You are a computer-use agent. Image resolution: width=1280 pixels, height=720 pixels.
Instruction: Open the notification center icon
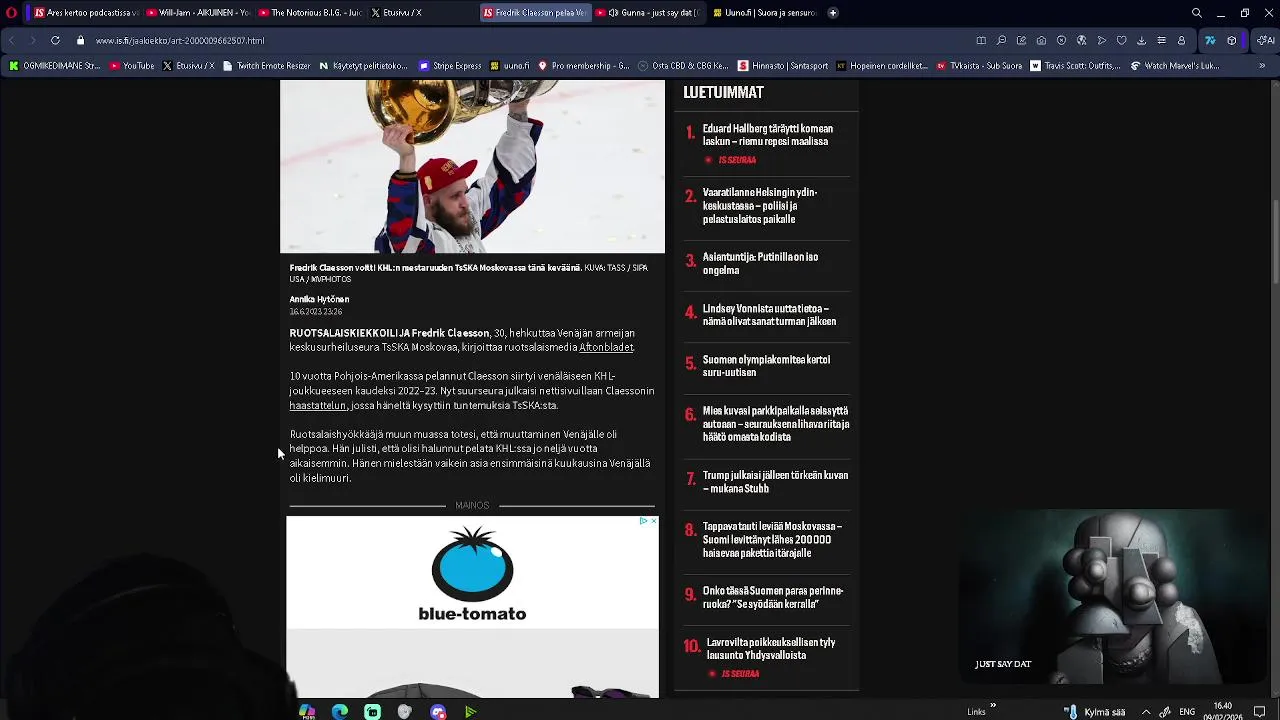tap(1260, 712)
